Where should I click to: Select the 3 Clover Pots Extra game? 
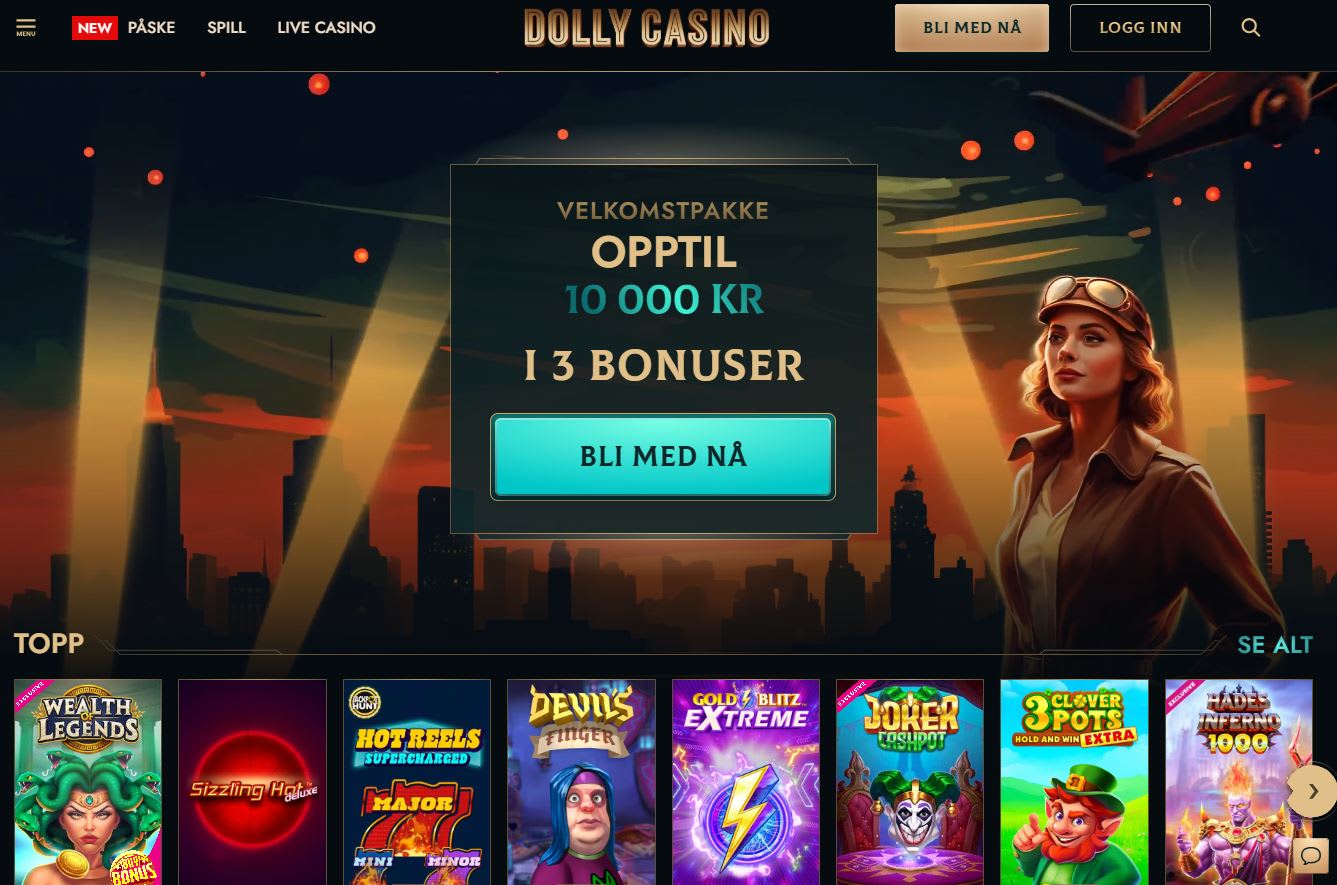pyautogui.click(x=1074, y=782)
